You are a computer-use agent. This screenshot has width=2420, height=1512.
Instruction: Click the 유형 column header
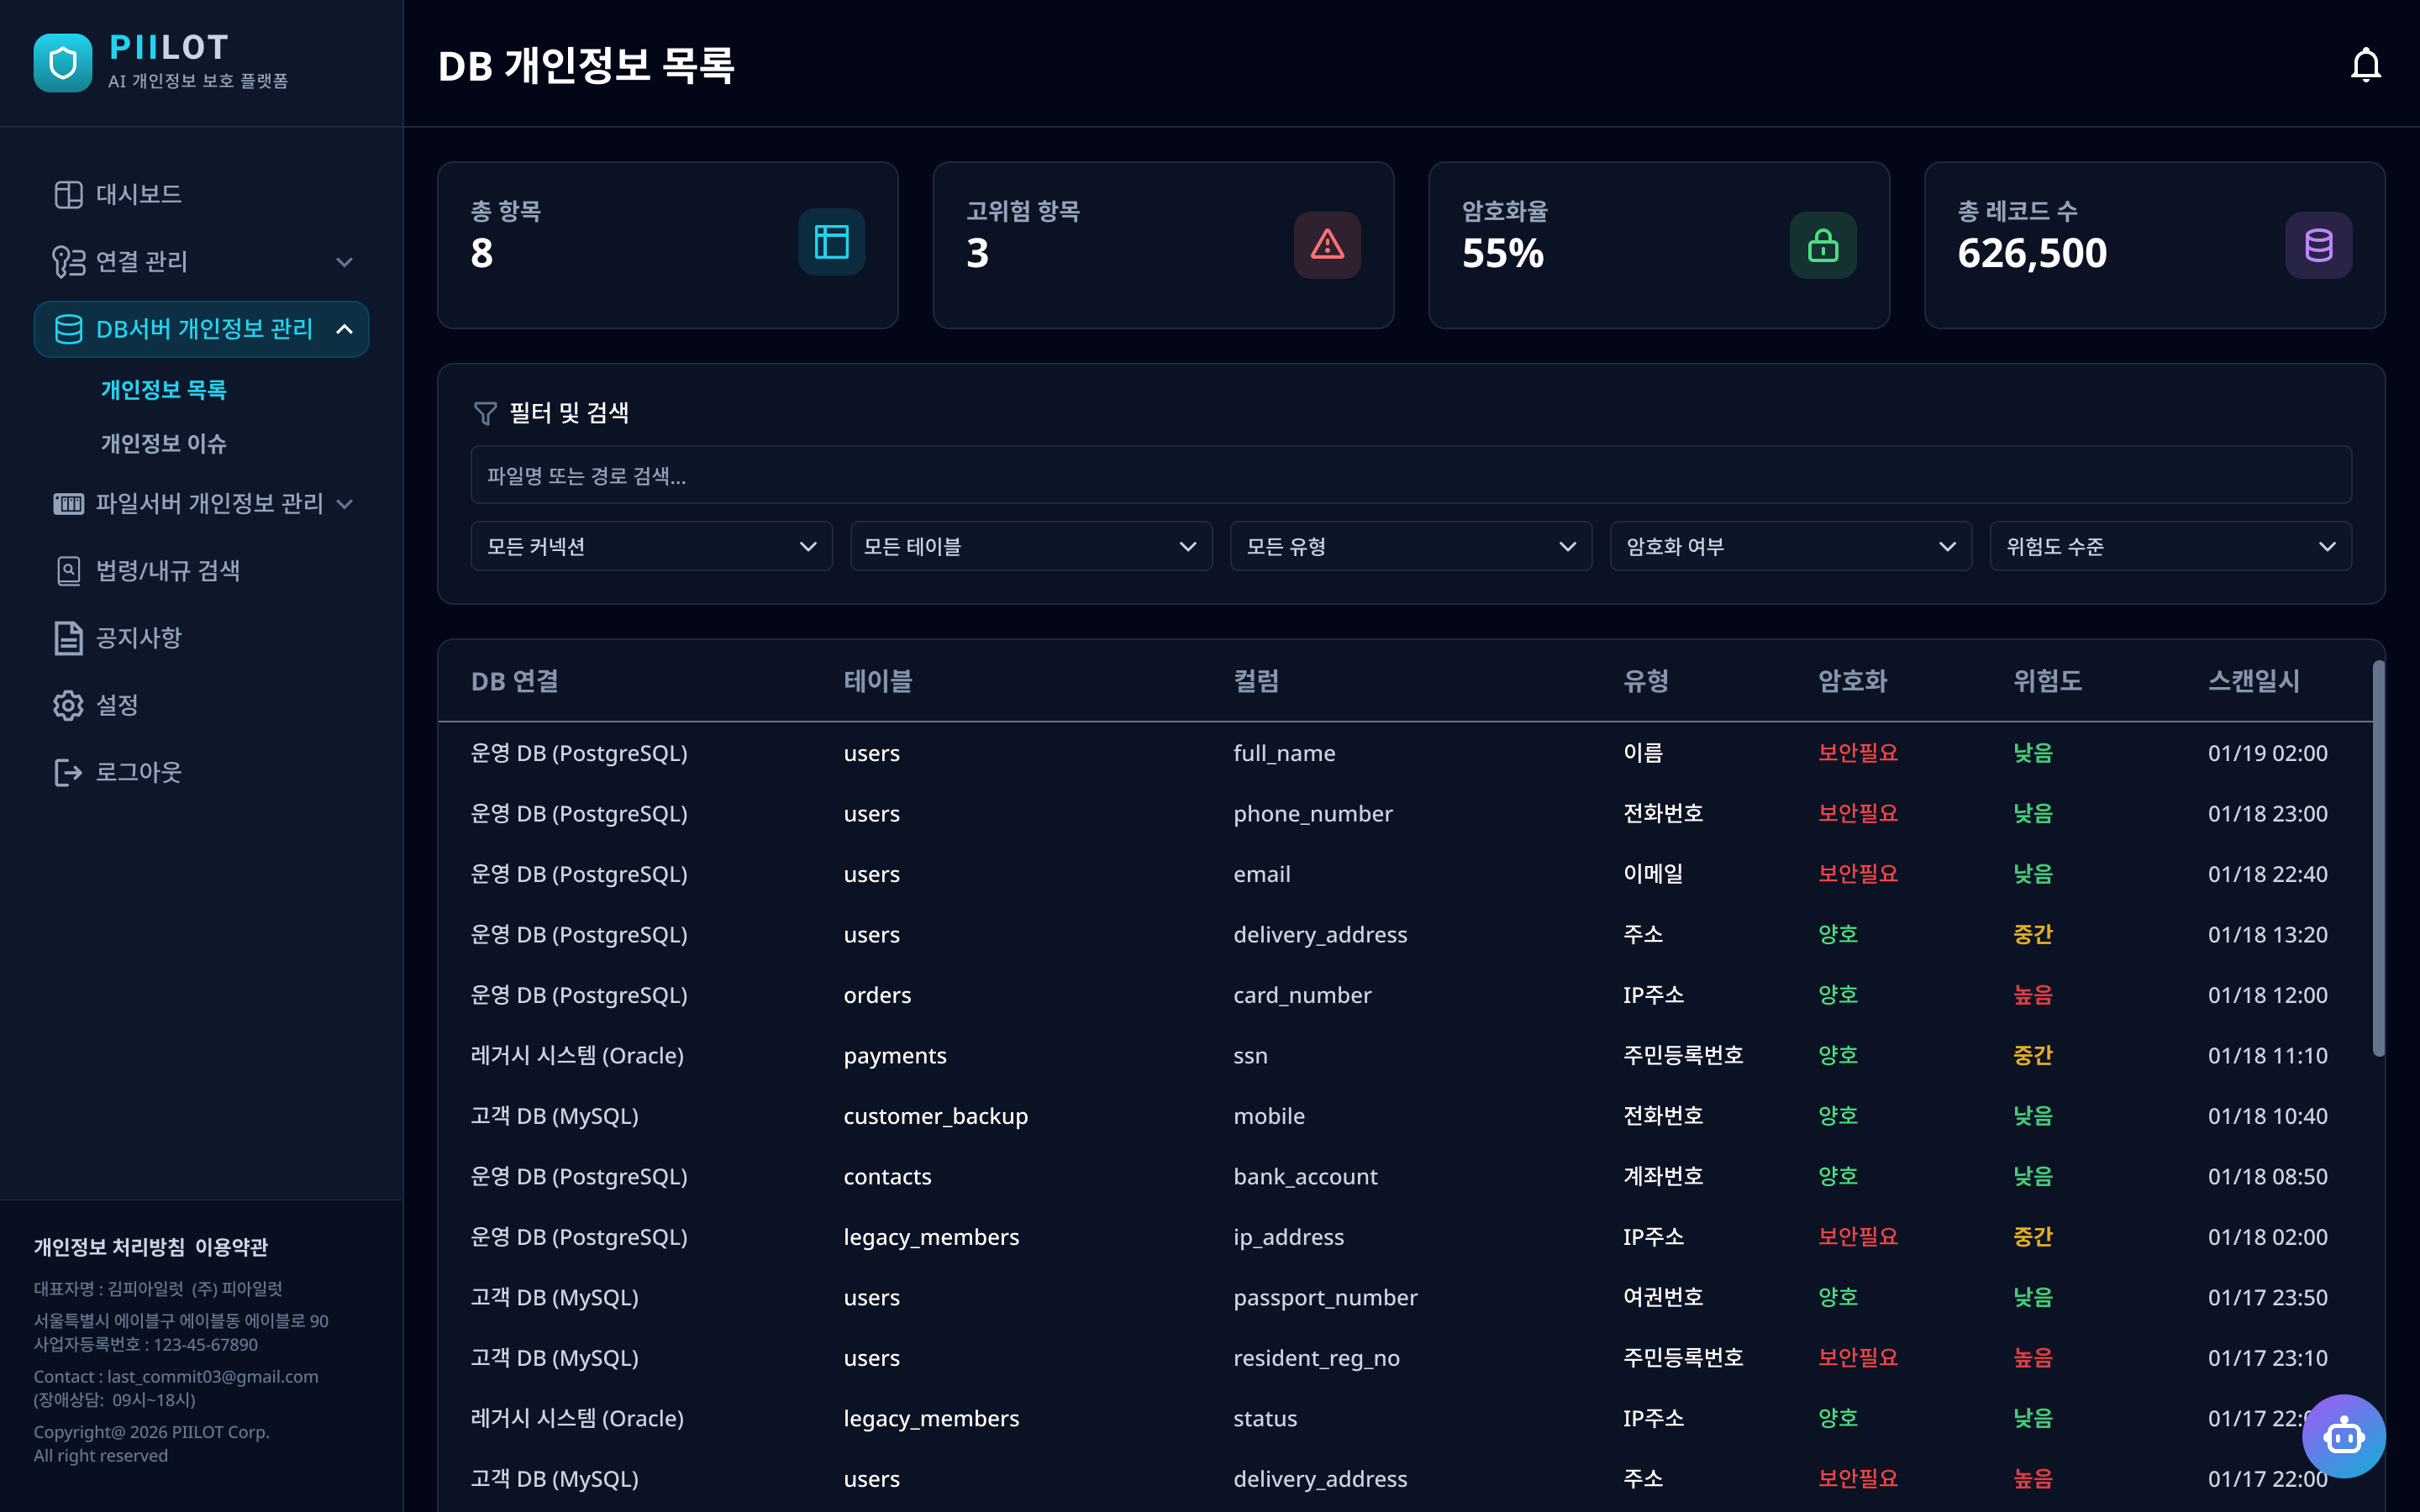1646,681
